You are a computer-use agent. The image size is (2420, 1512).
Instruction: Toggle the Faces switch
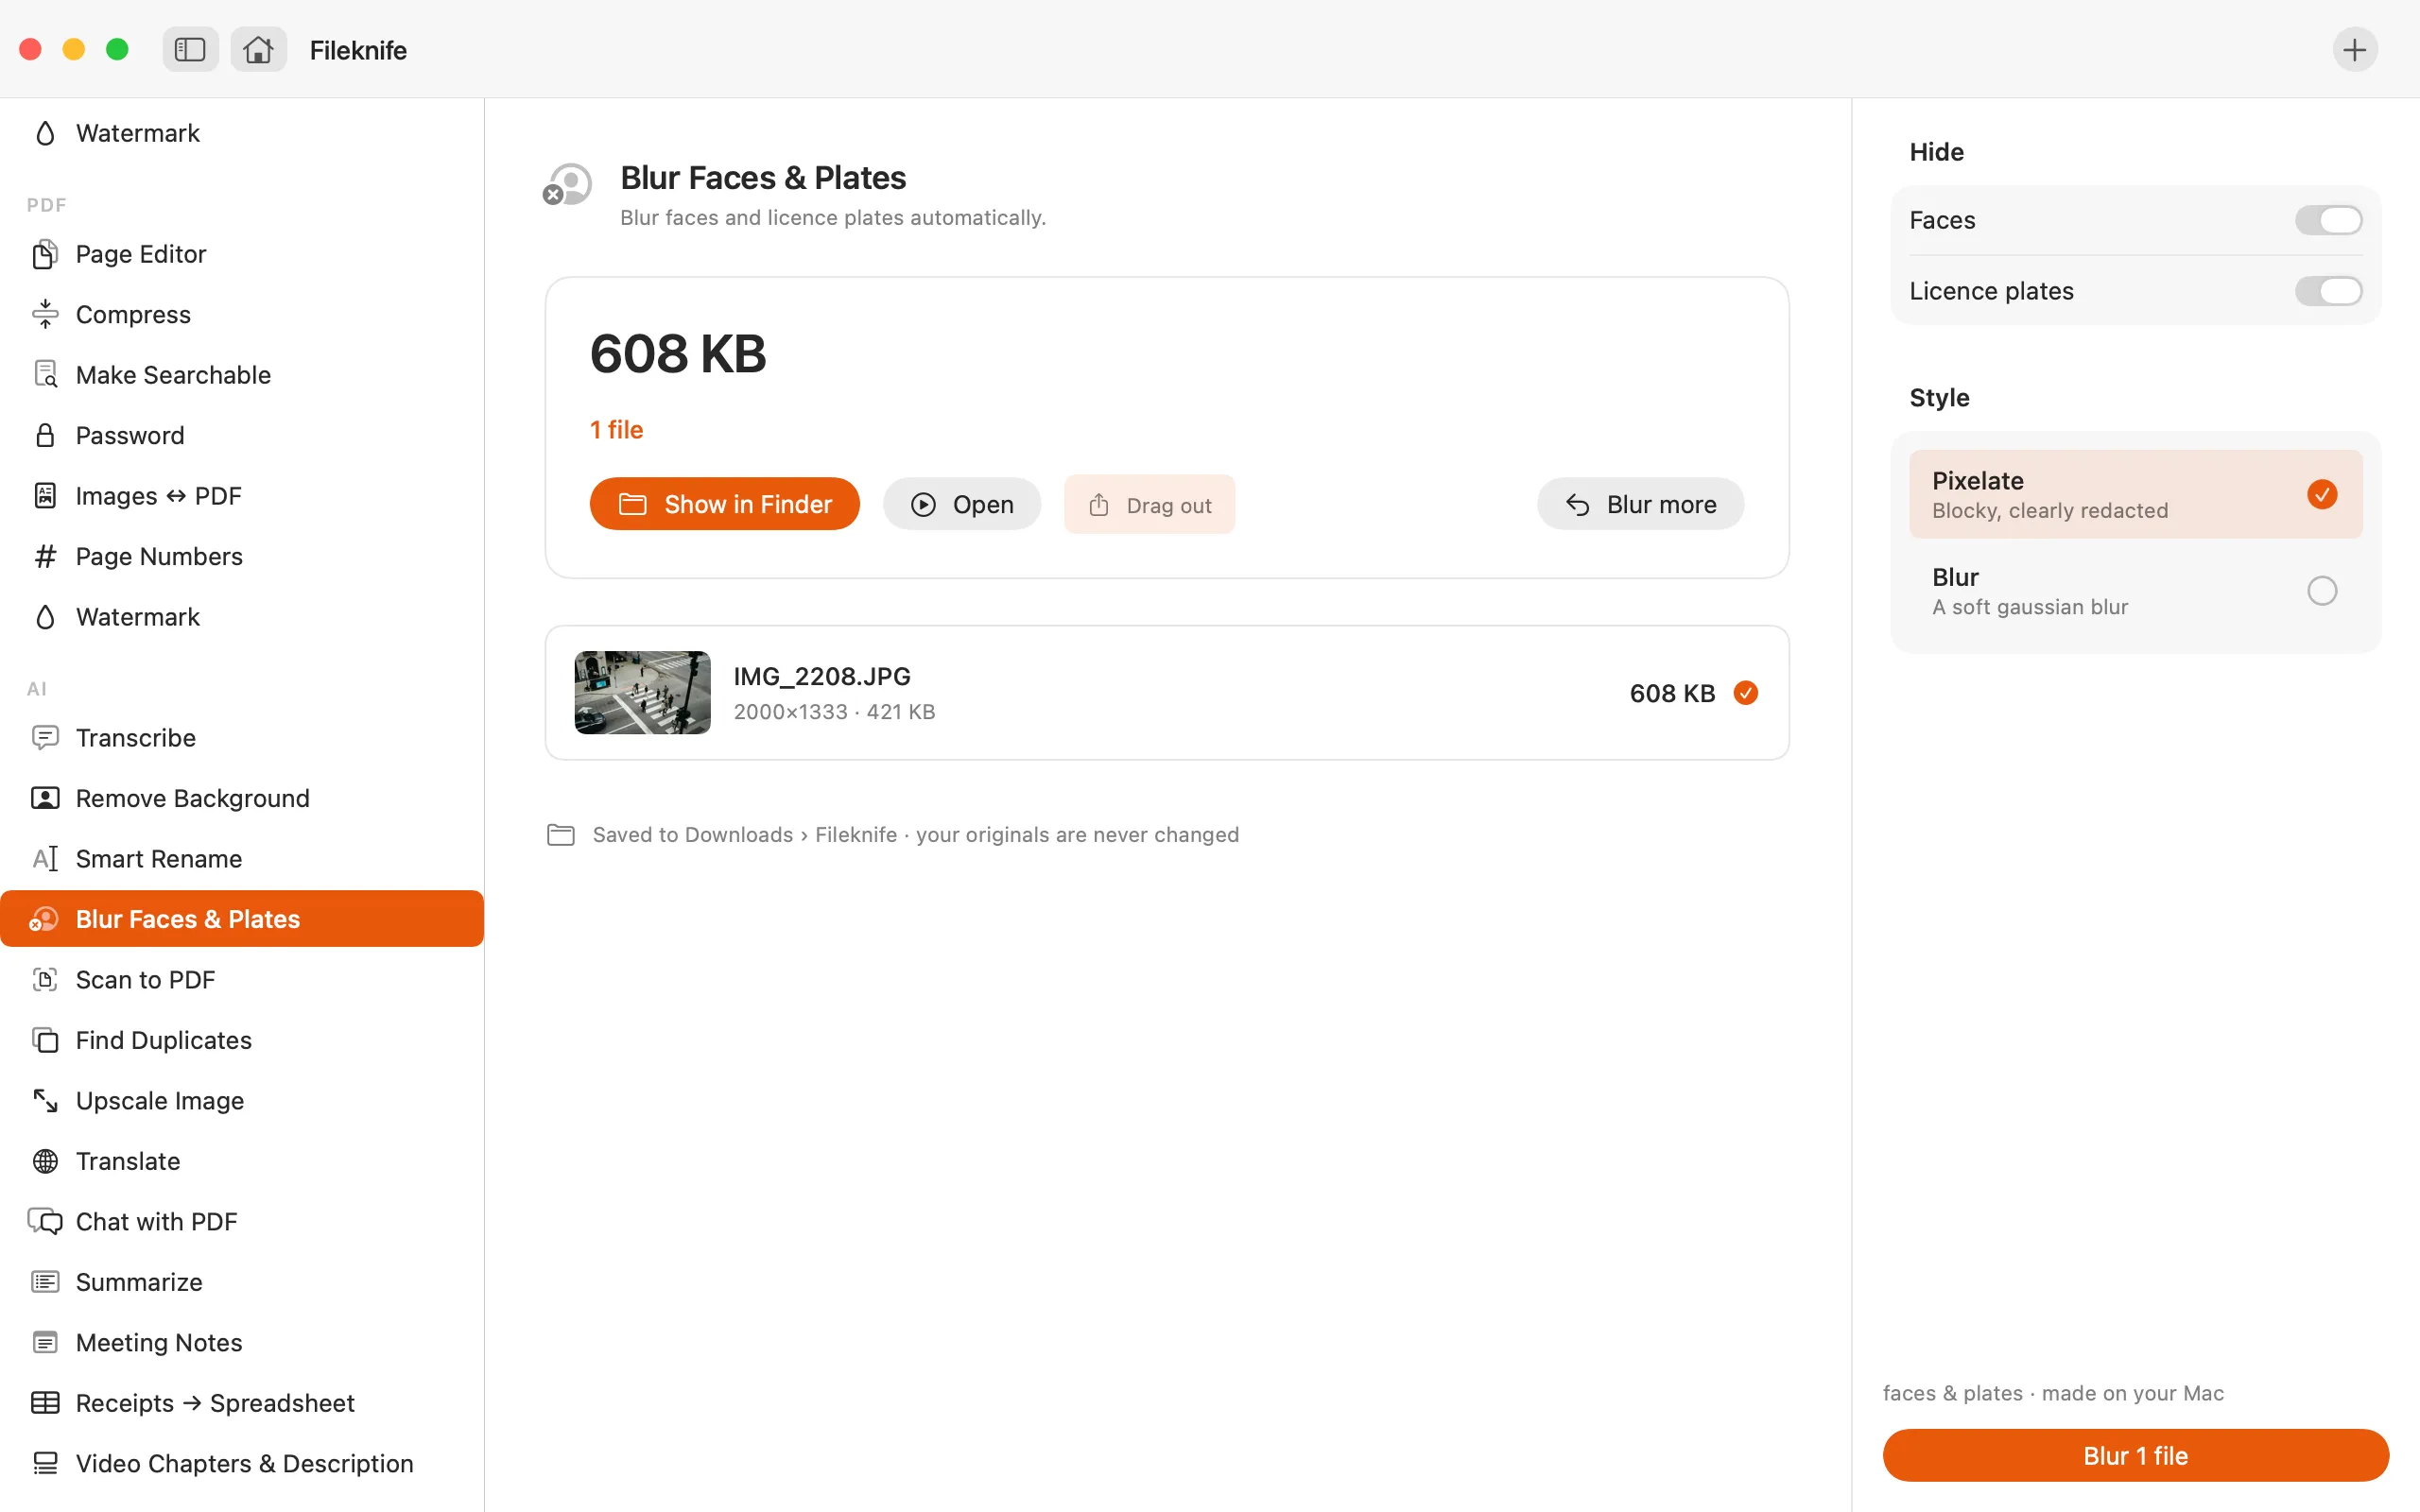click(2328, 220)
